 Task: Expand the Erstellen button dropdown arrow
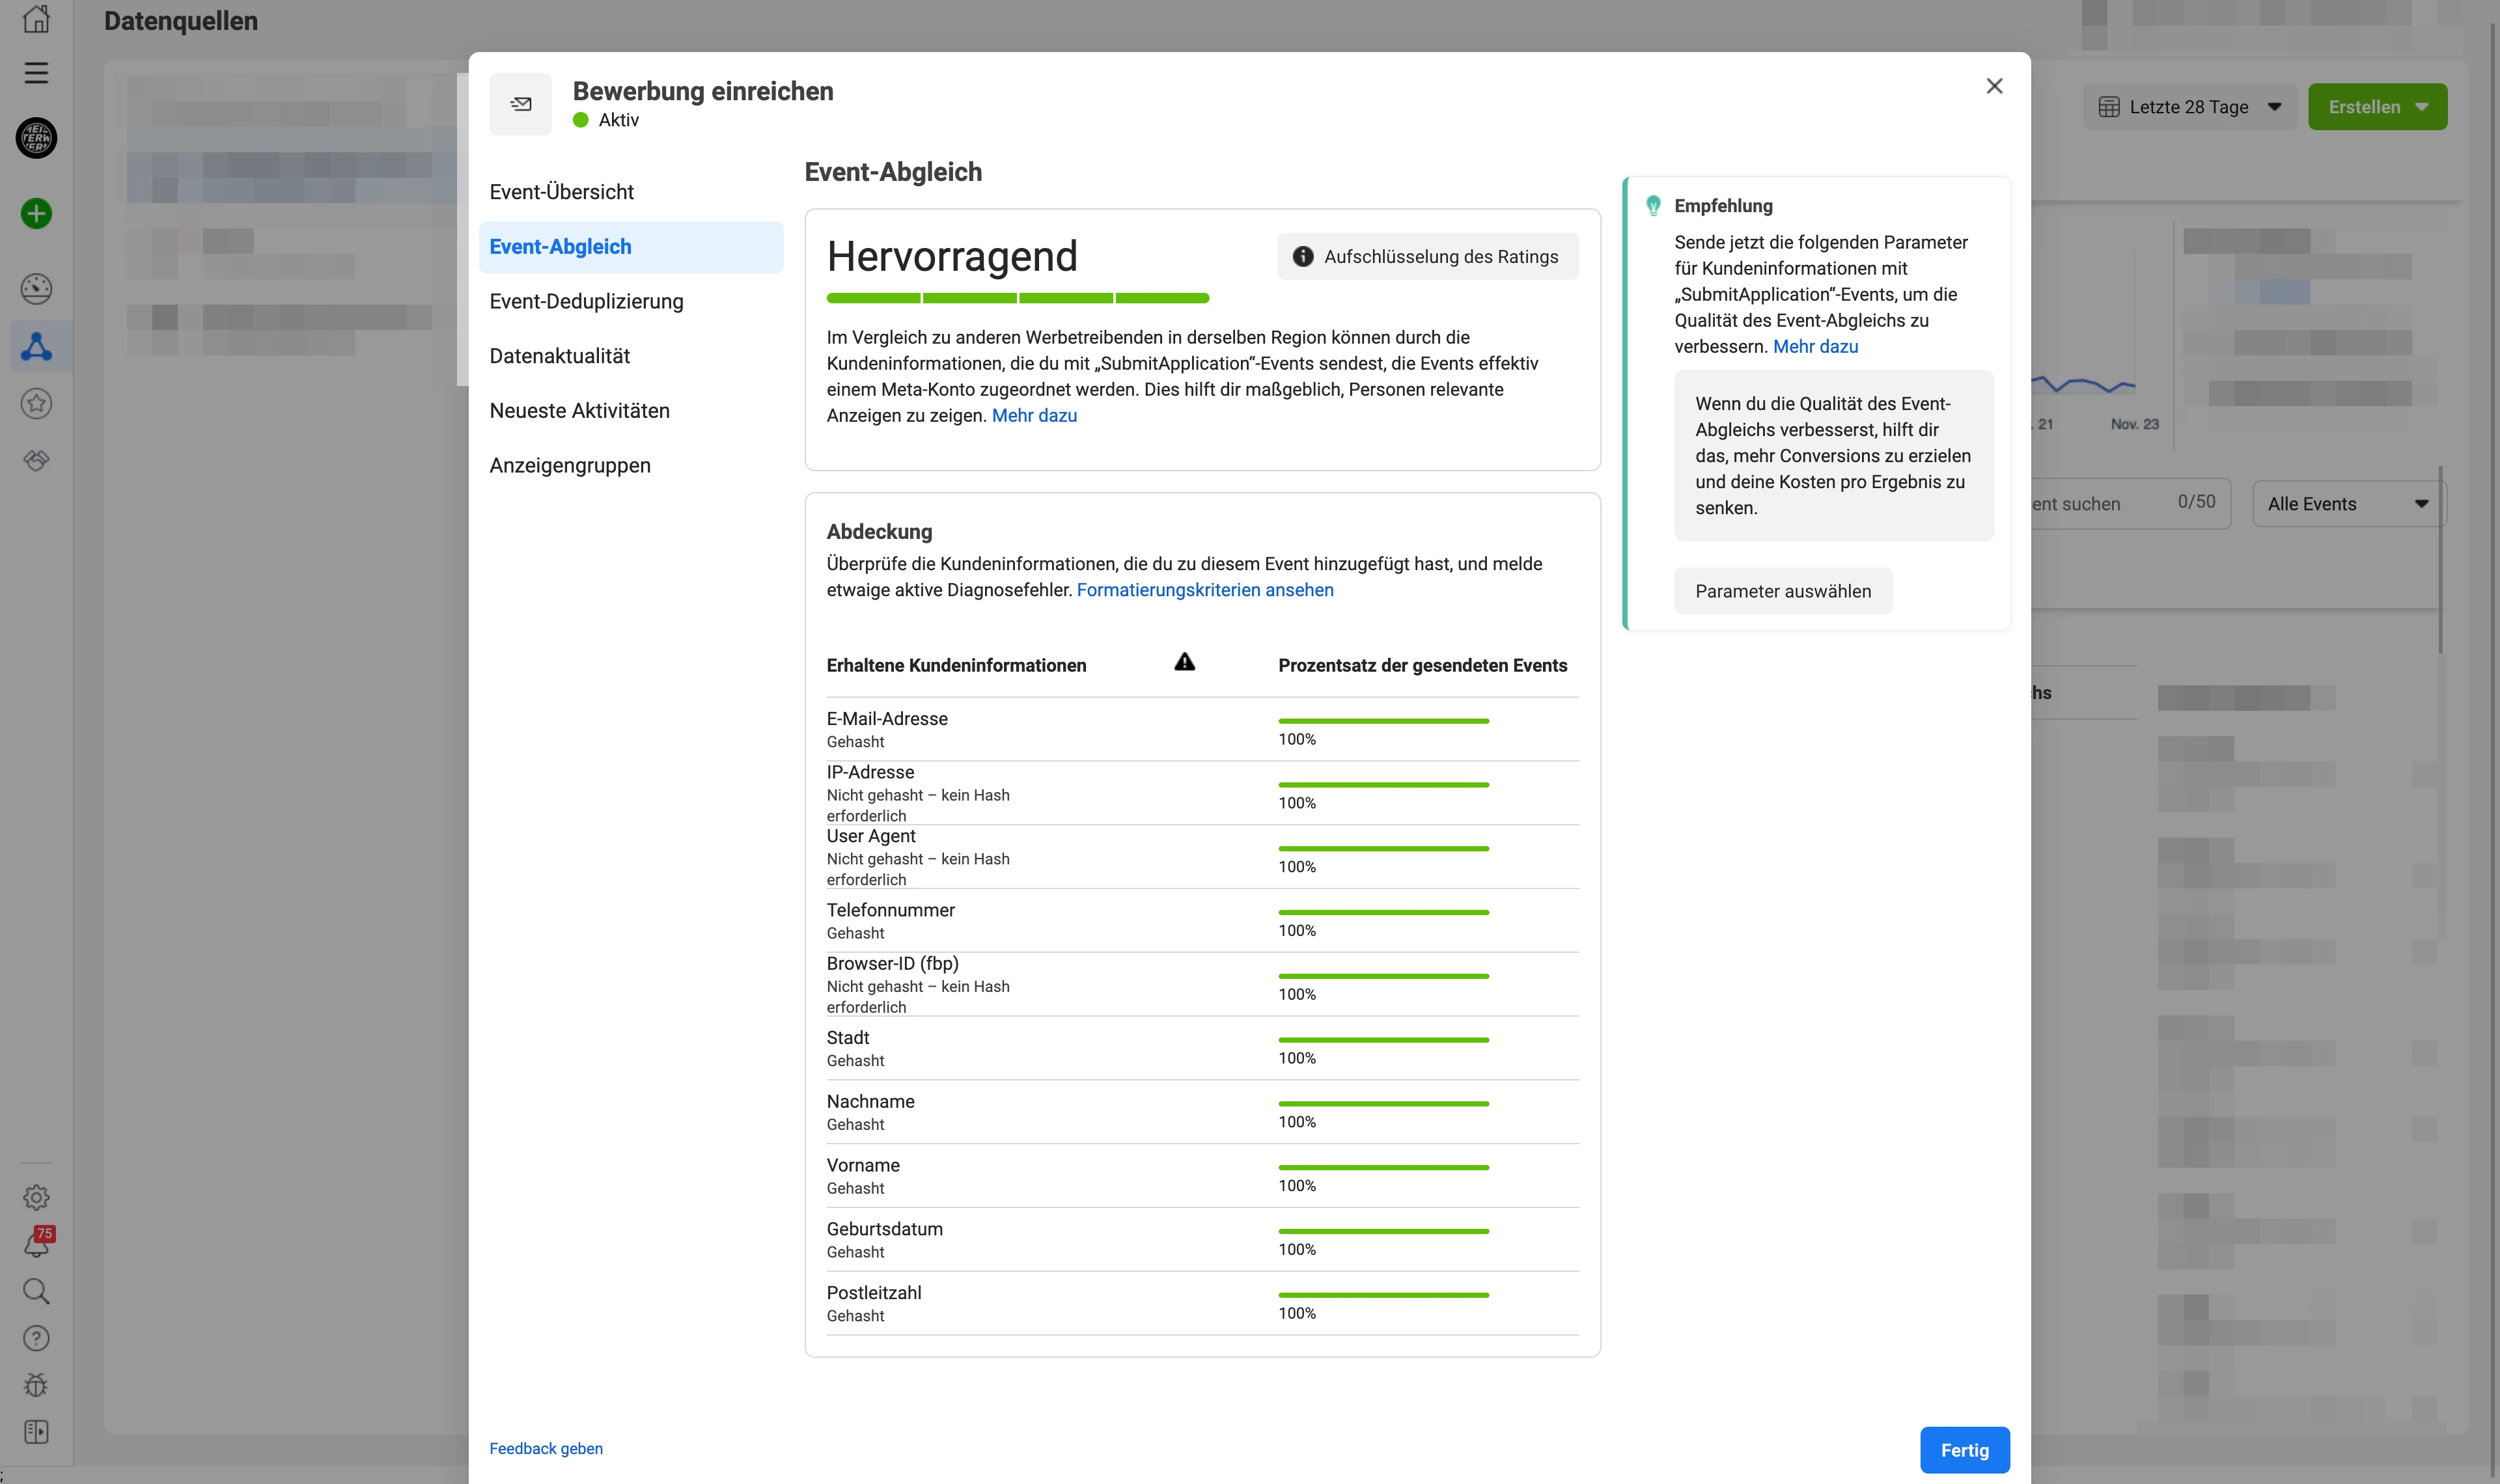click(2422, 106)
